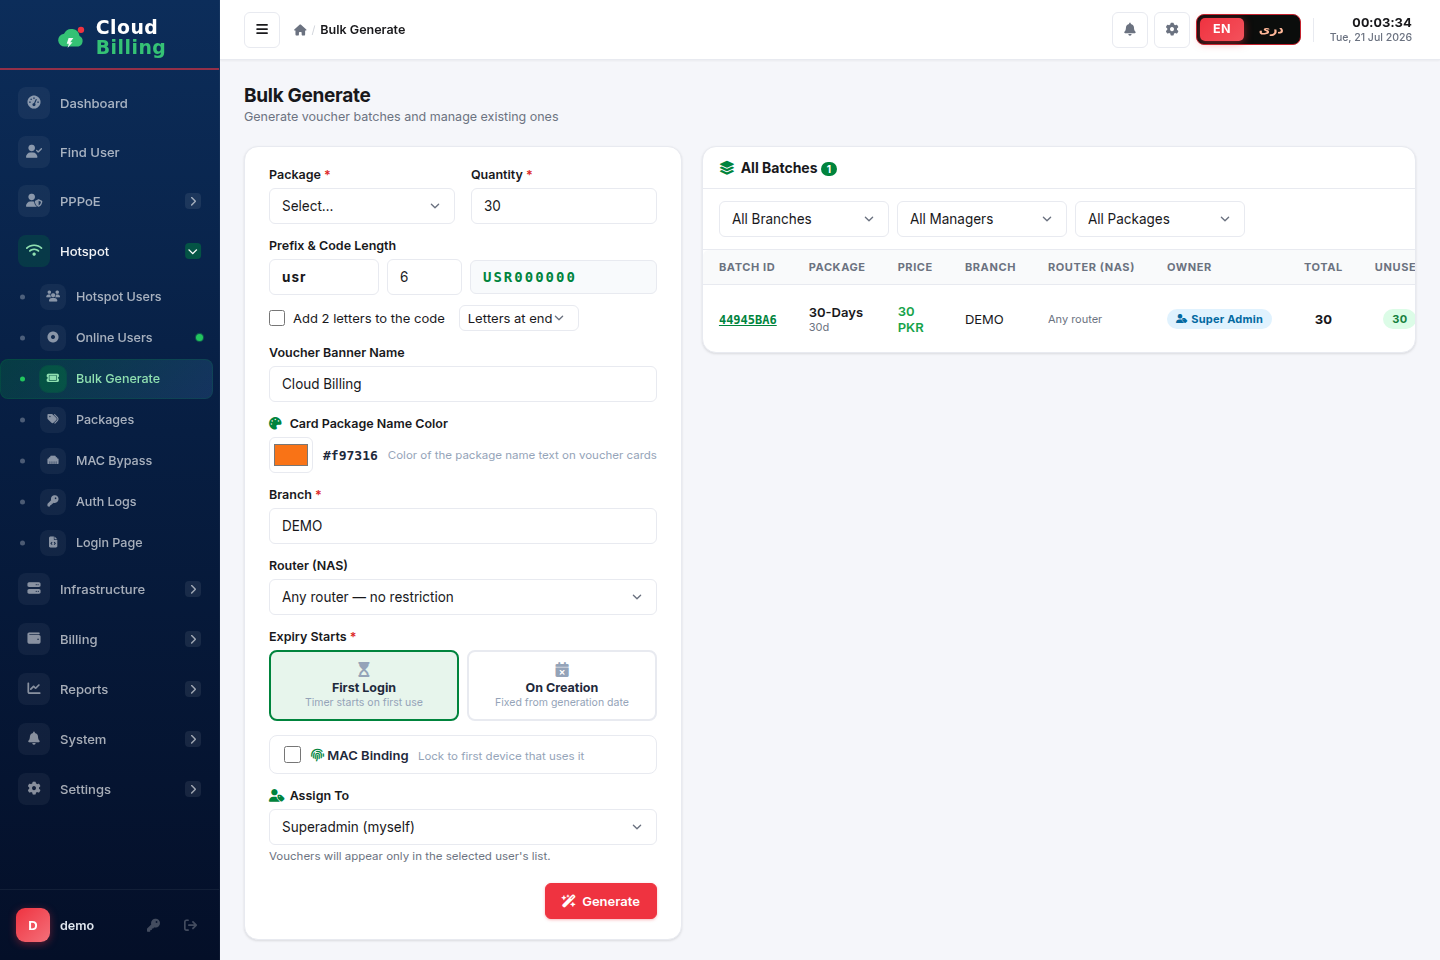Click the demo user avatar
Image resolution: width=1440 pixels, height=960 pixels.
[33, 925]
